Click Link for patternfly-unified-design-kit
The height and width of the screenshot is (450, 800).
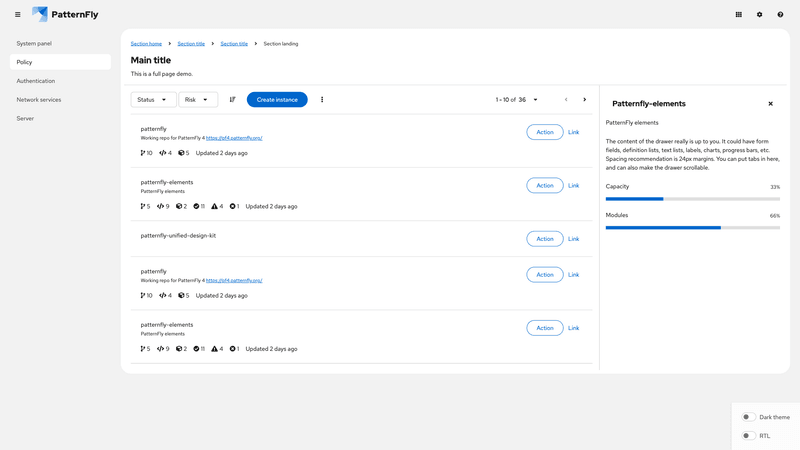pos(573,239)
